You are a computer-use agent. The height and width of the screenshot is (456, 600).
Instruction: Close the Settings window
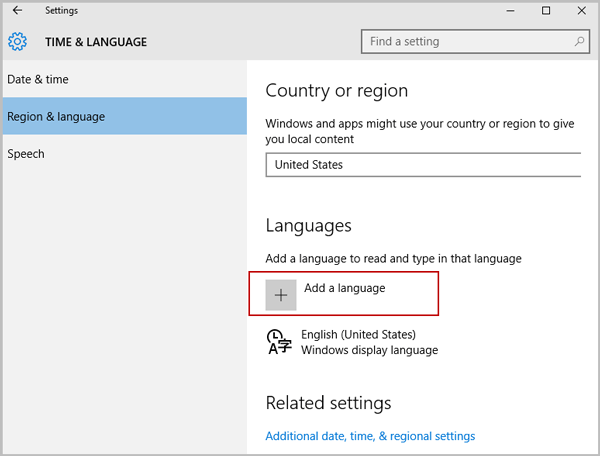coord(582,11)
